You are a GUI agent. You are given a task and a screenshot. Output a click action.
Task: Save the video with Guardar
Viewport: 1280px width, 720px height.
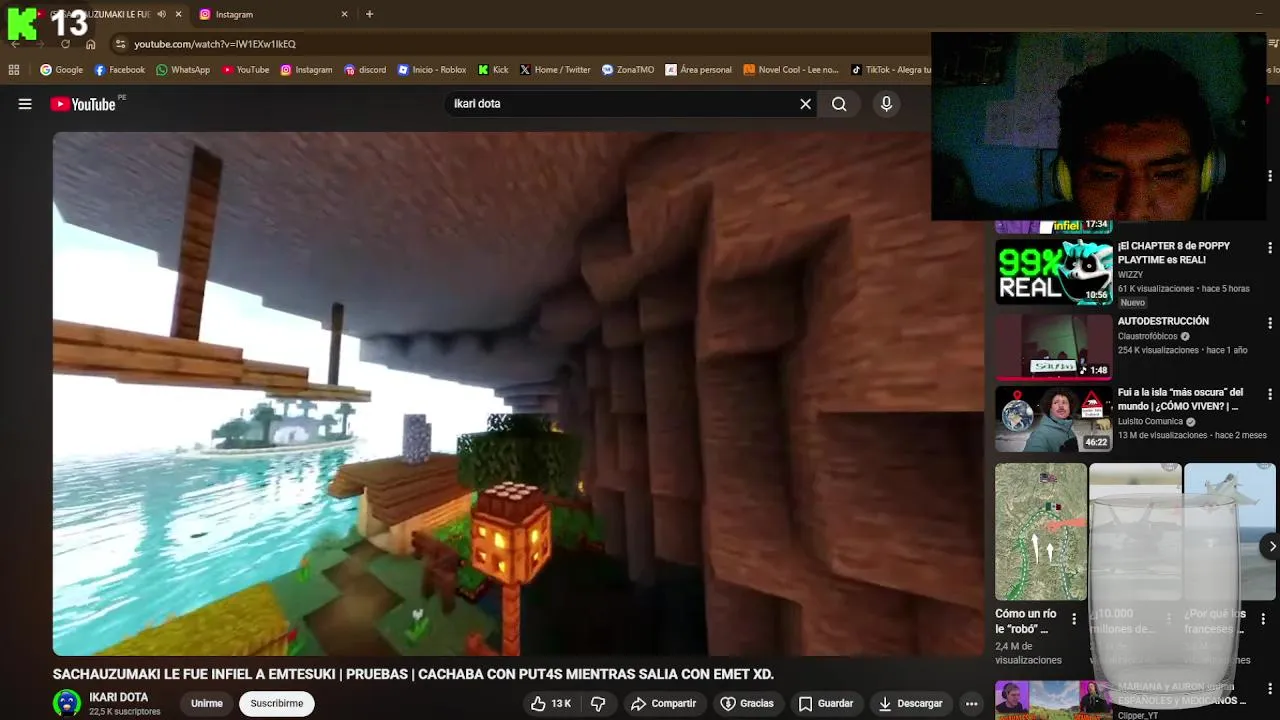[825, 703]
